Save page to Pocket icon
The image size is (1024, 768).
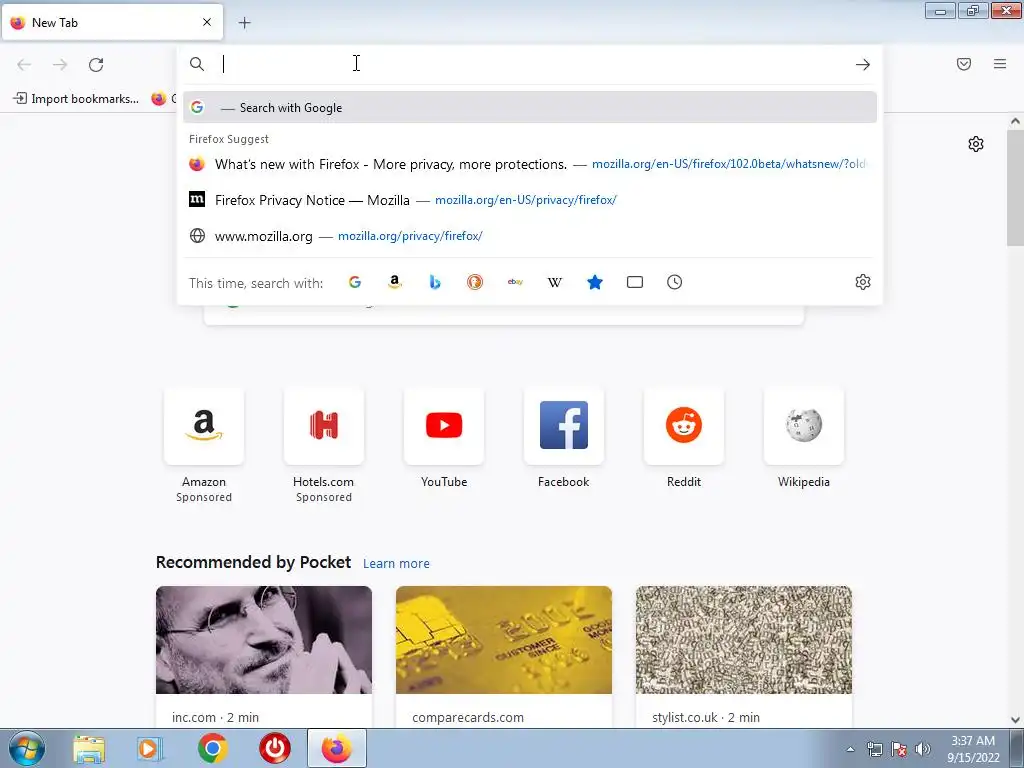964,64
